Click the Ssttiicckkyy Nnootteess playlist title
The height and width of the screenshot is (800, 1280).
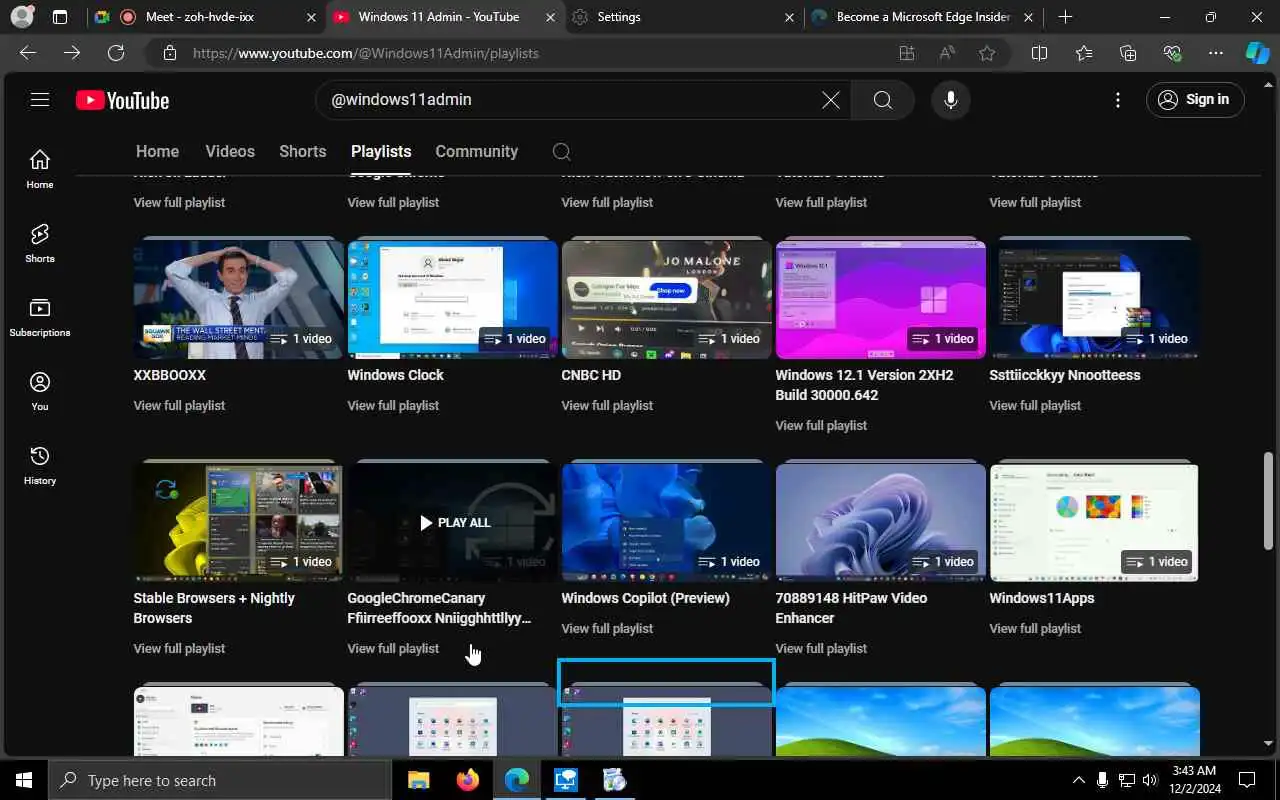click(x=1065, y=375)
